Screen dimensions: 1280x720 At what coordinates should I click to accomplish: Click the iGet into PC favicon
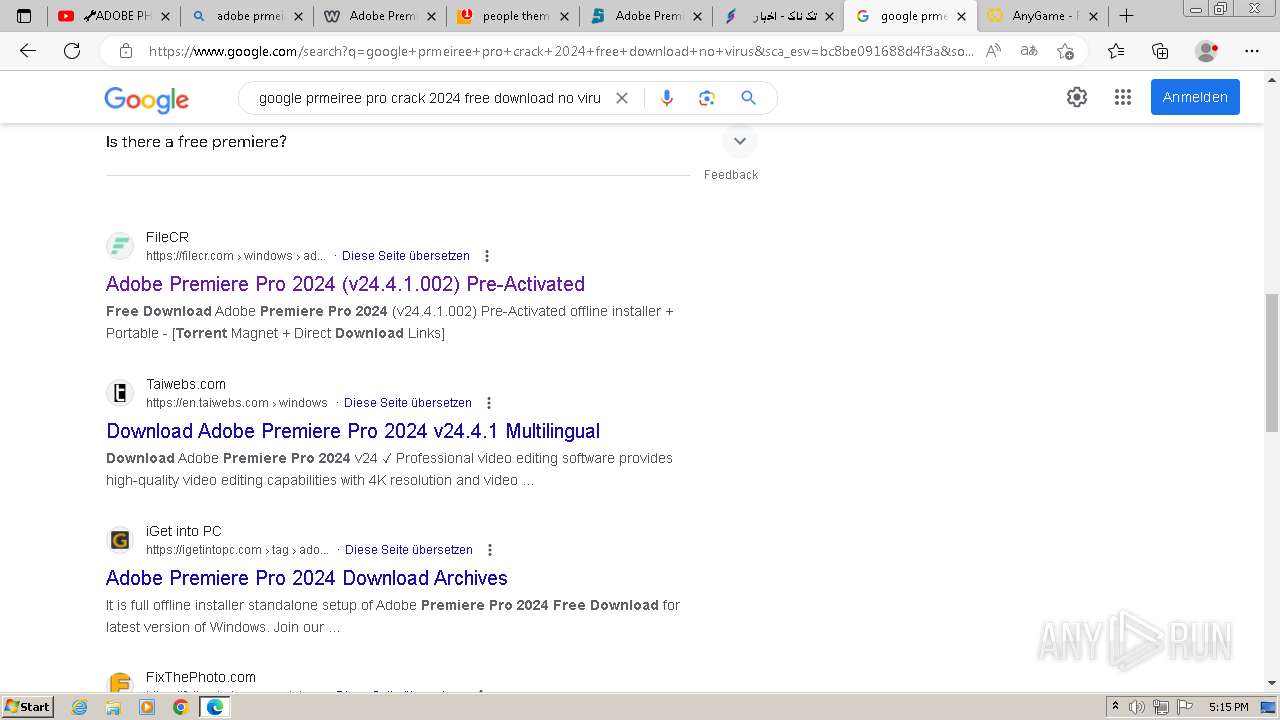(x=120, y=540)
